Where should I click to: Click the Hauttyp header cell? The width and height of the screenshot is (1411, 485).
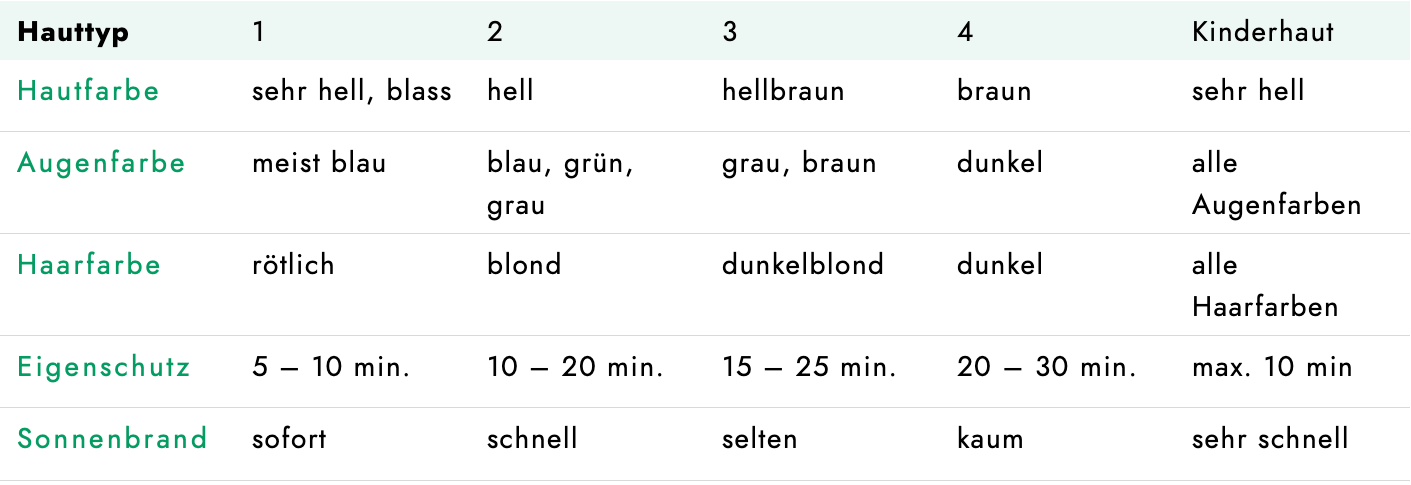tap(73, 32)
